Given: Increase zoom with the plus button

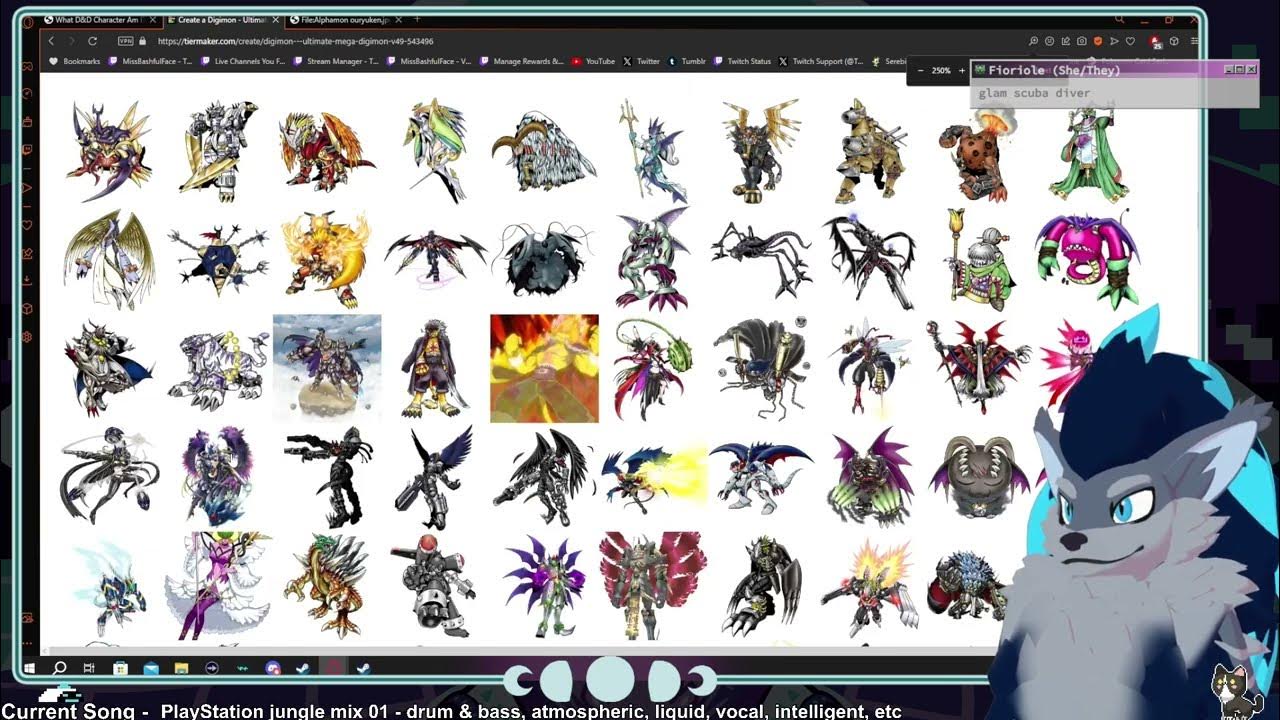Looking at the screenshot, I should [x=962, y=71].
